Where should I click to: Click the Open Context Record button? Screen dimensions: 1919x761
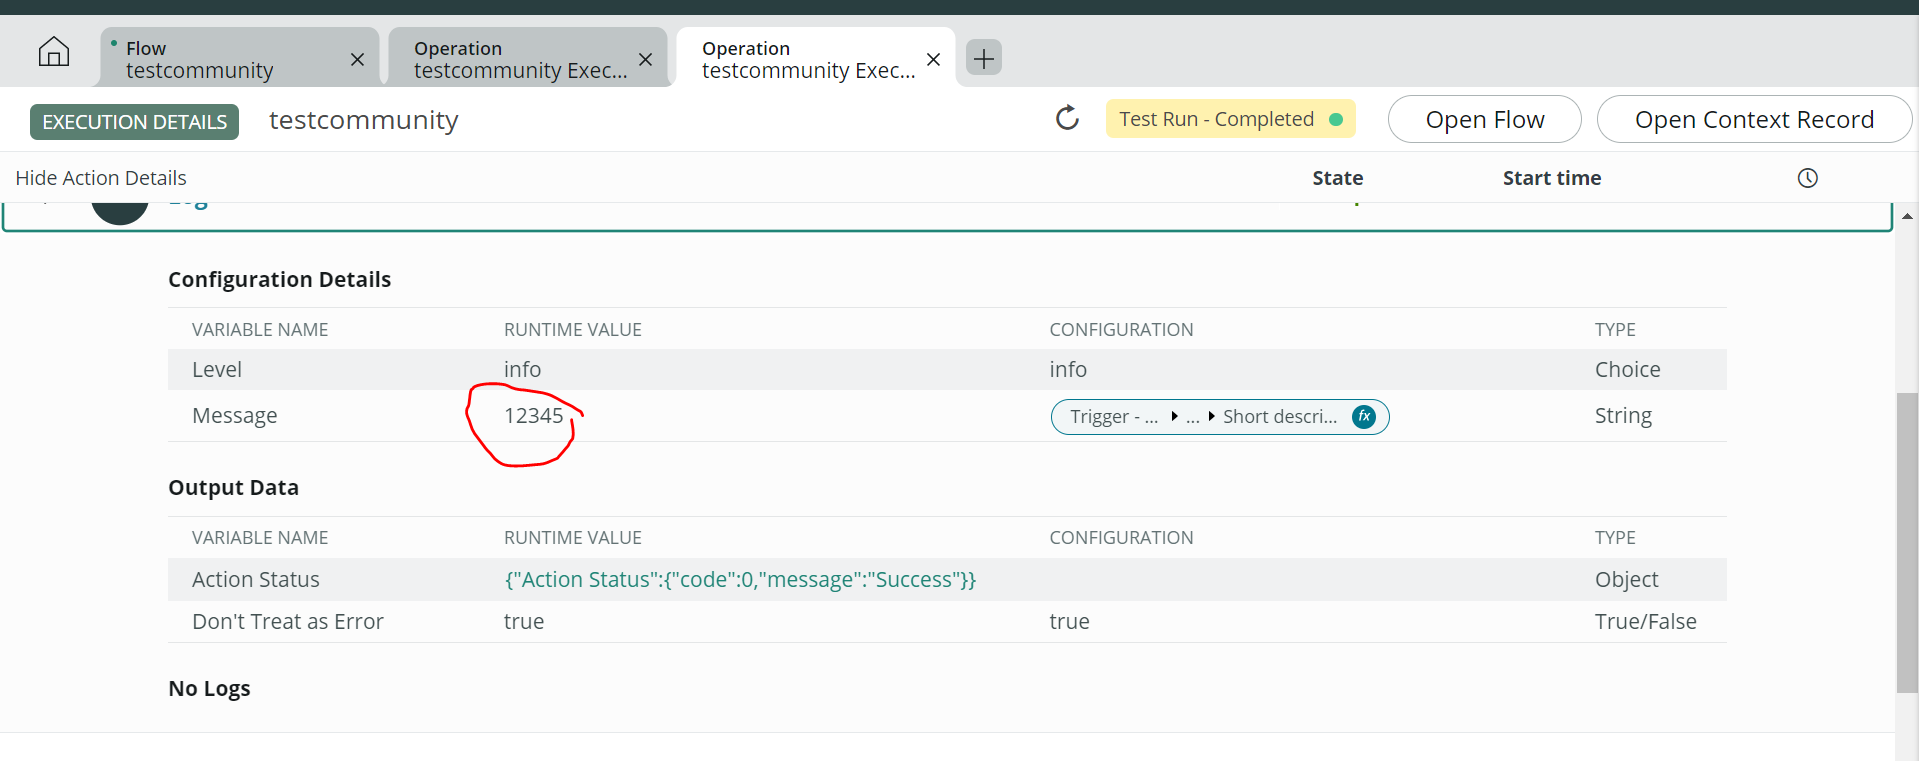coord(1754,119)
